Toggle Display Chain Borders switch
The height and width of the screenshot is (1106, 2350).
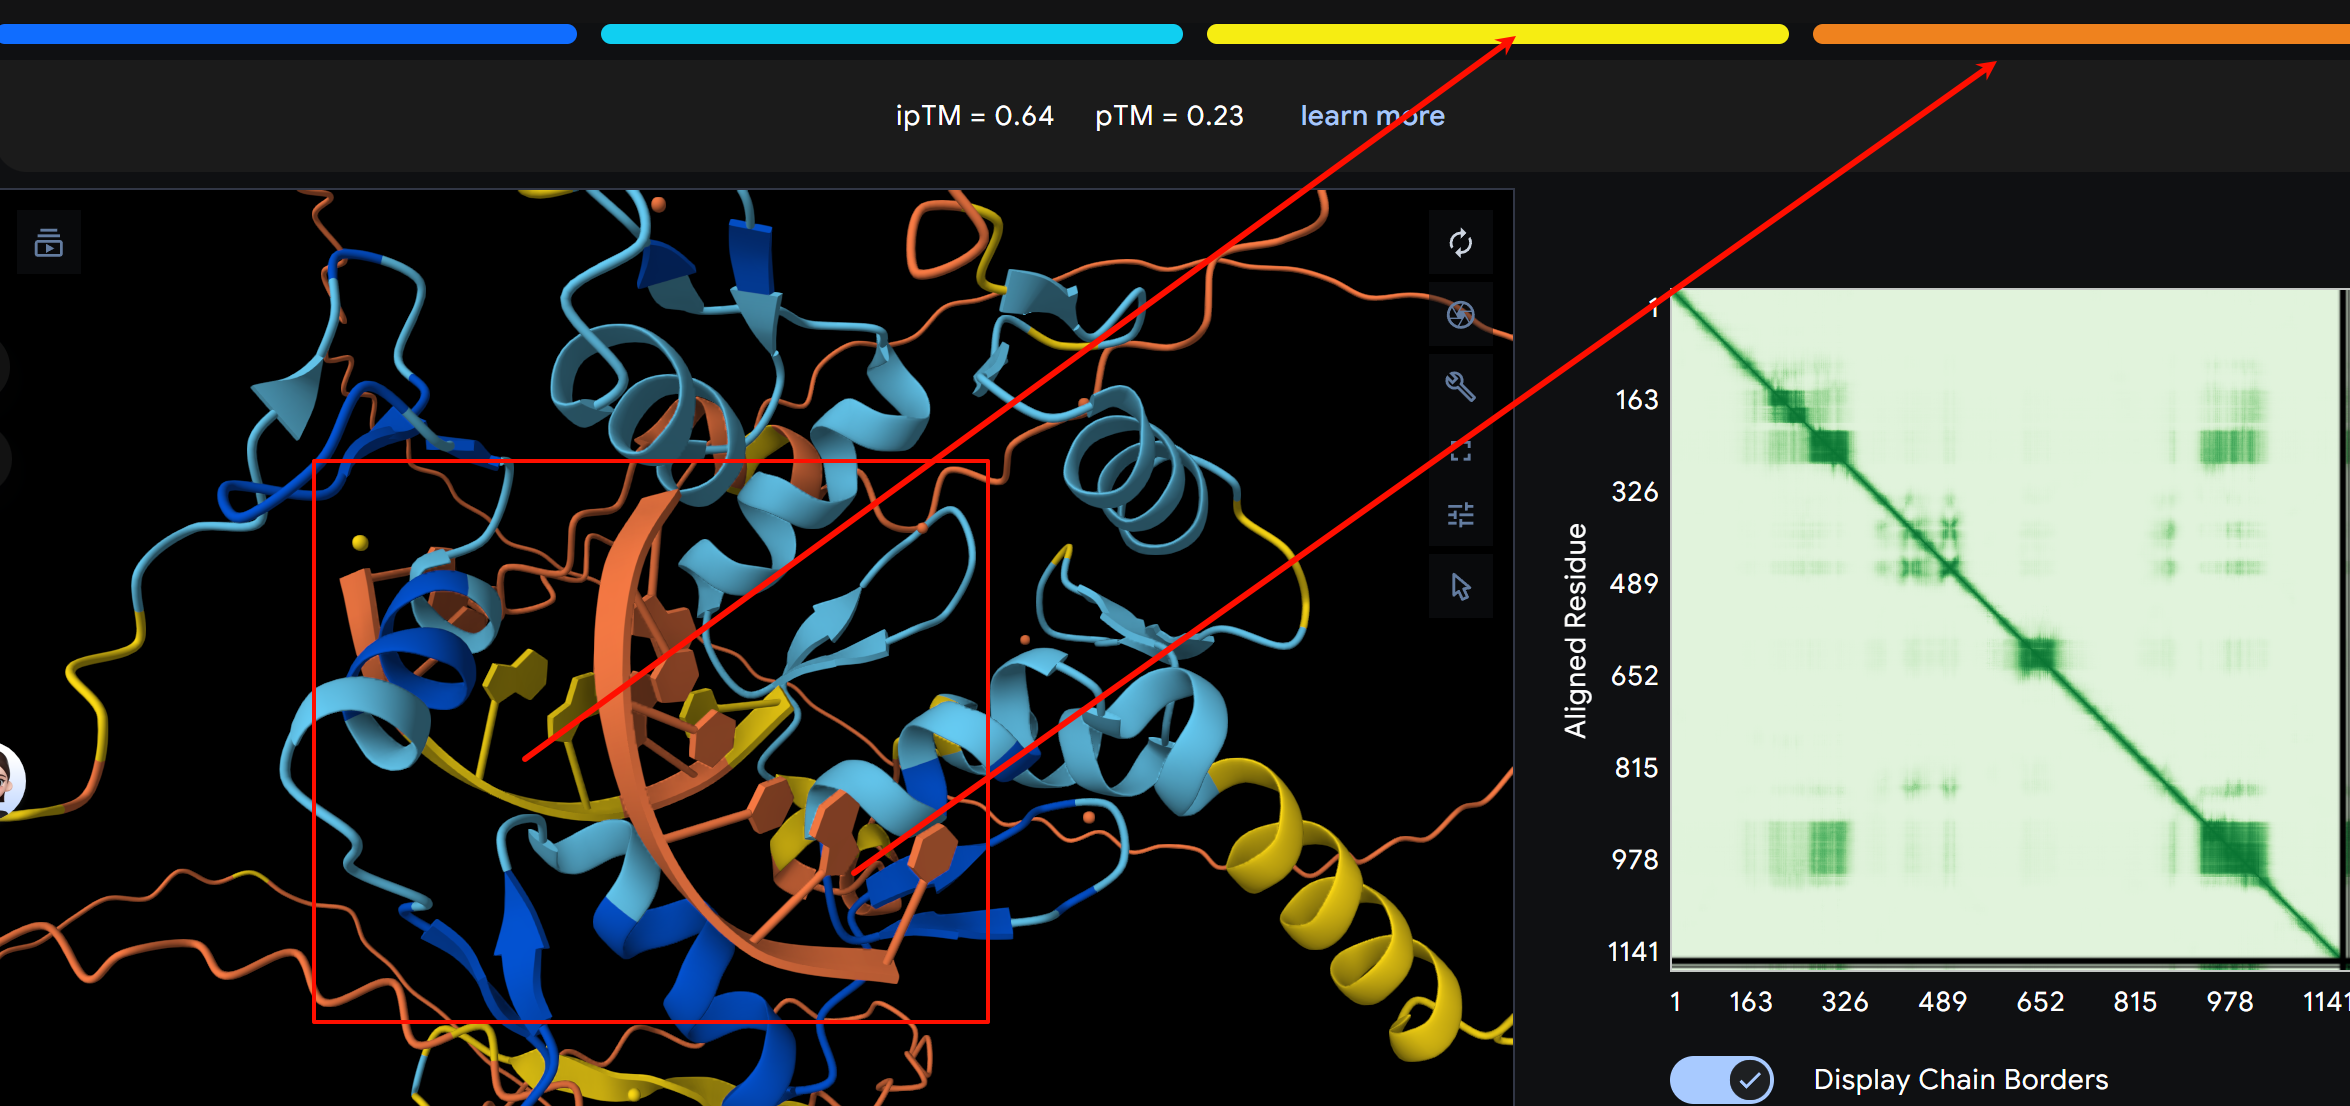1721,1080
